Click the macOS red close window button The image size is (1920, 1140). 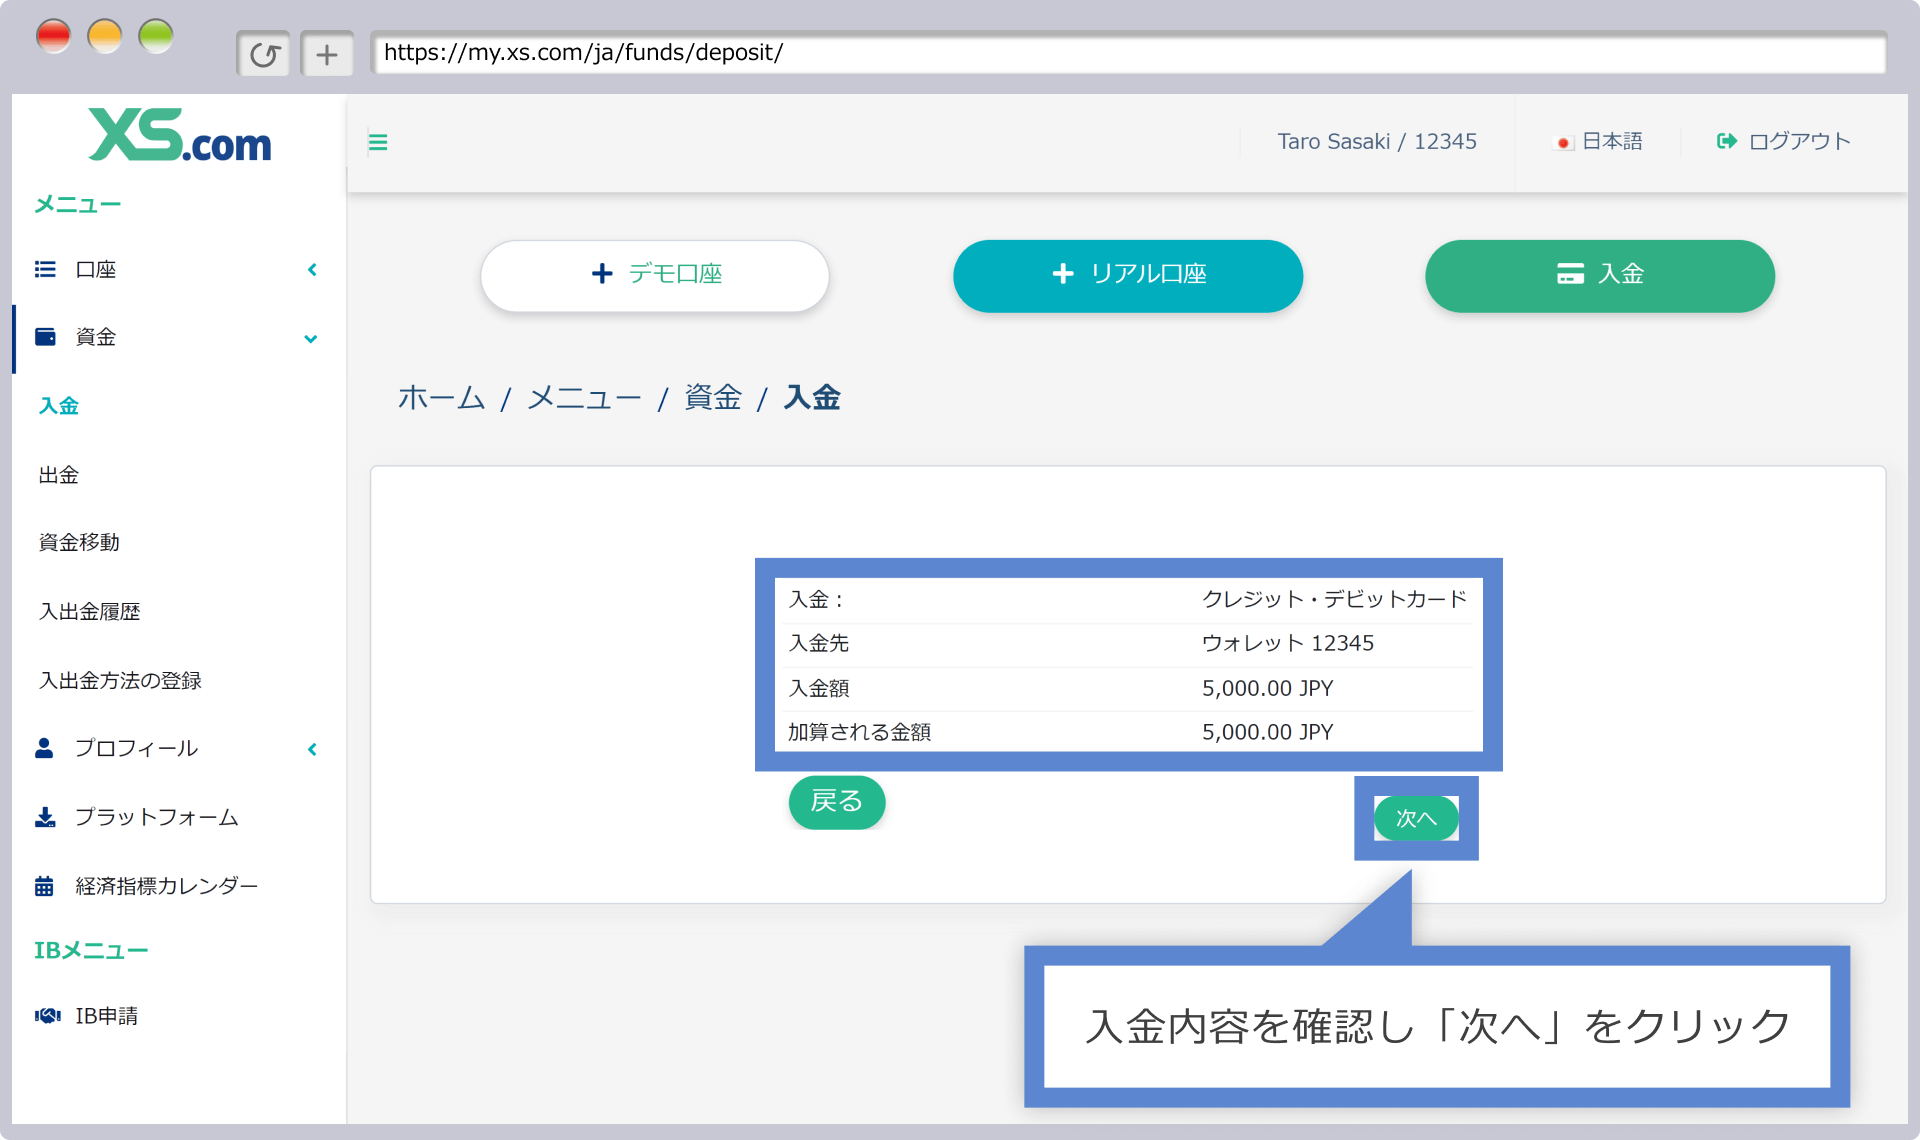click(x=53, y=36)
